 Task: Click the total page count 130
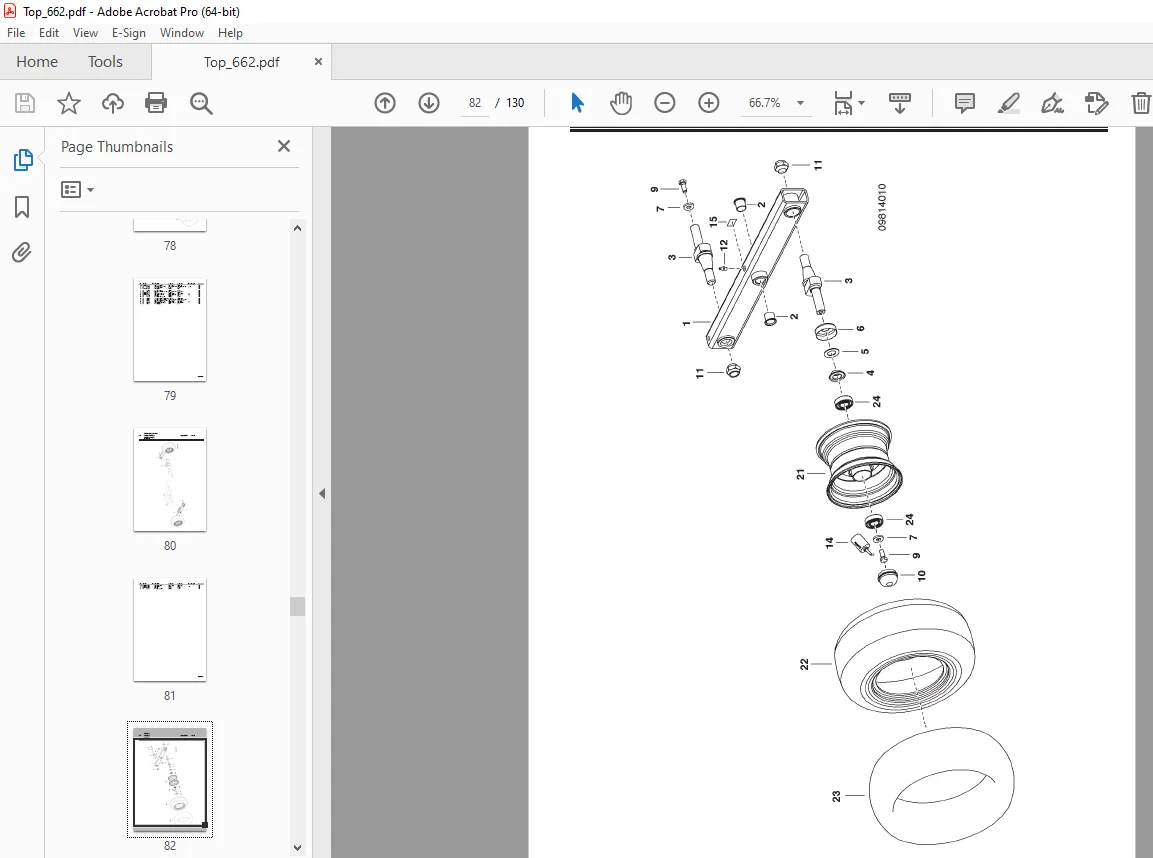pos(515,103)
